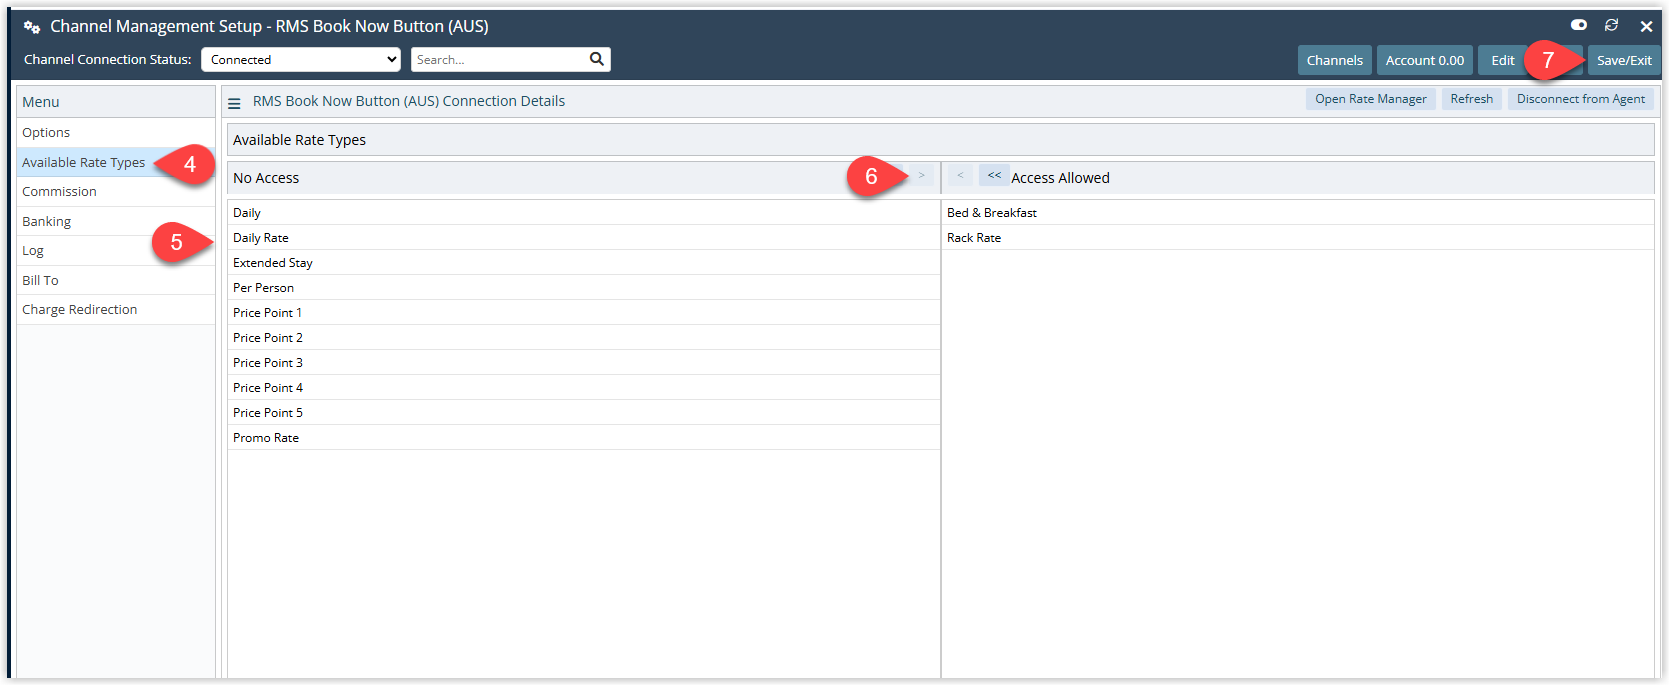Click the single left arrow move button
Image resolution: width=1670 pixels, height=686 pixels.
[x=960, y=175]
